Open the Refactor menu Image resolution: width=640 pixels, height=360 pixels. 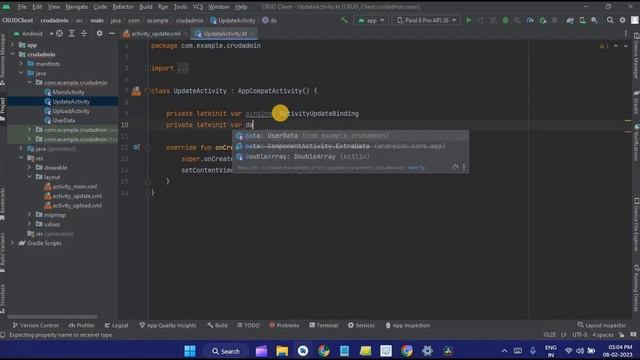(x=123, y=7)
